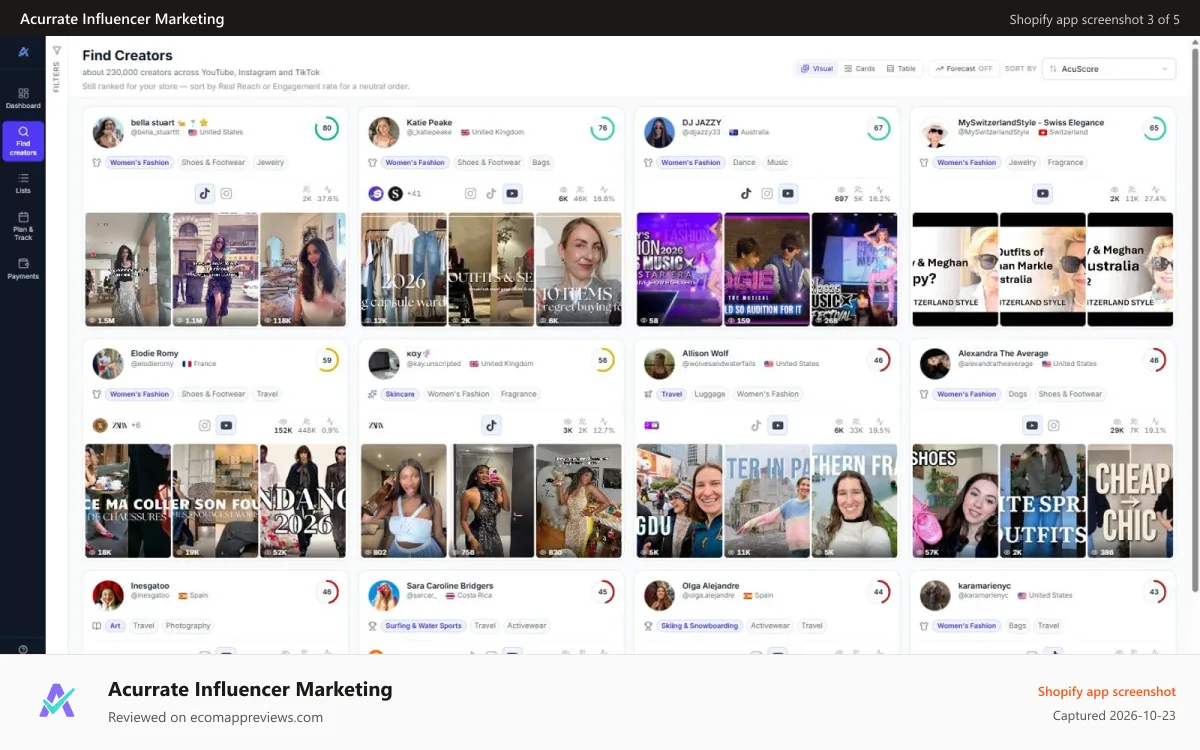Open DJ JAZZY profile avatar

click(659, 132)
